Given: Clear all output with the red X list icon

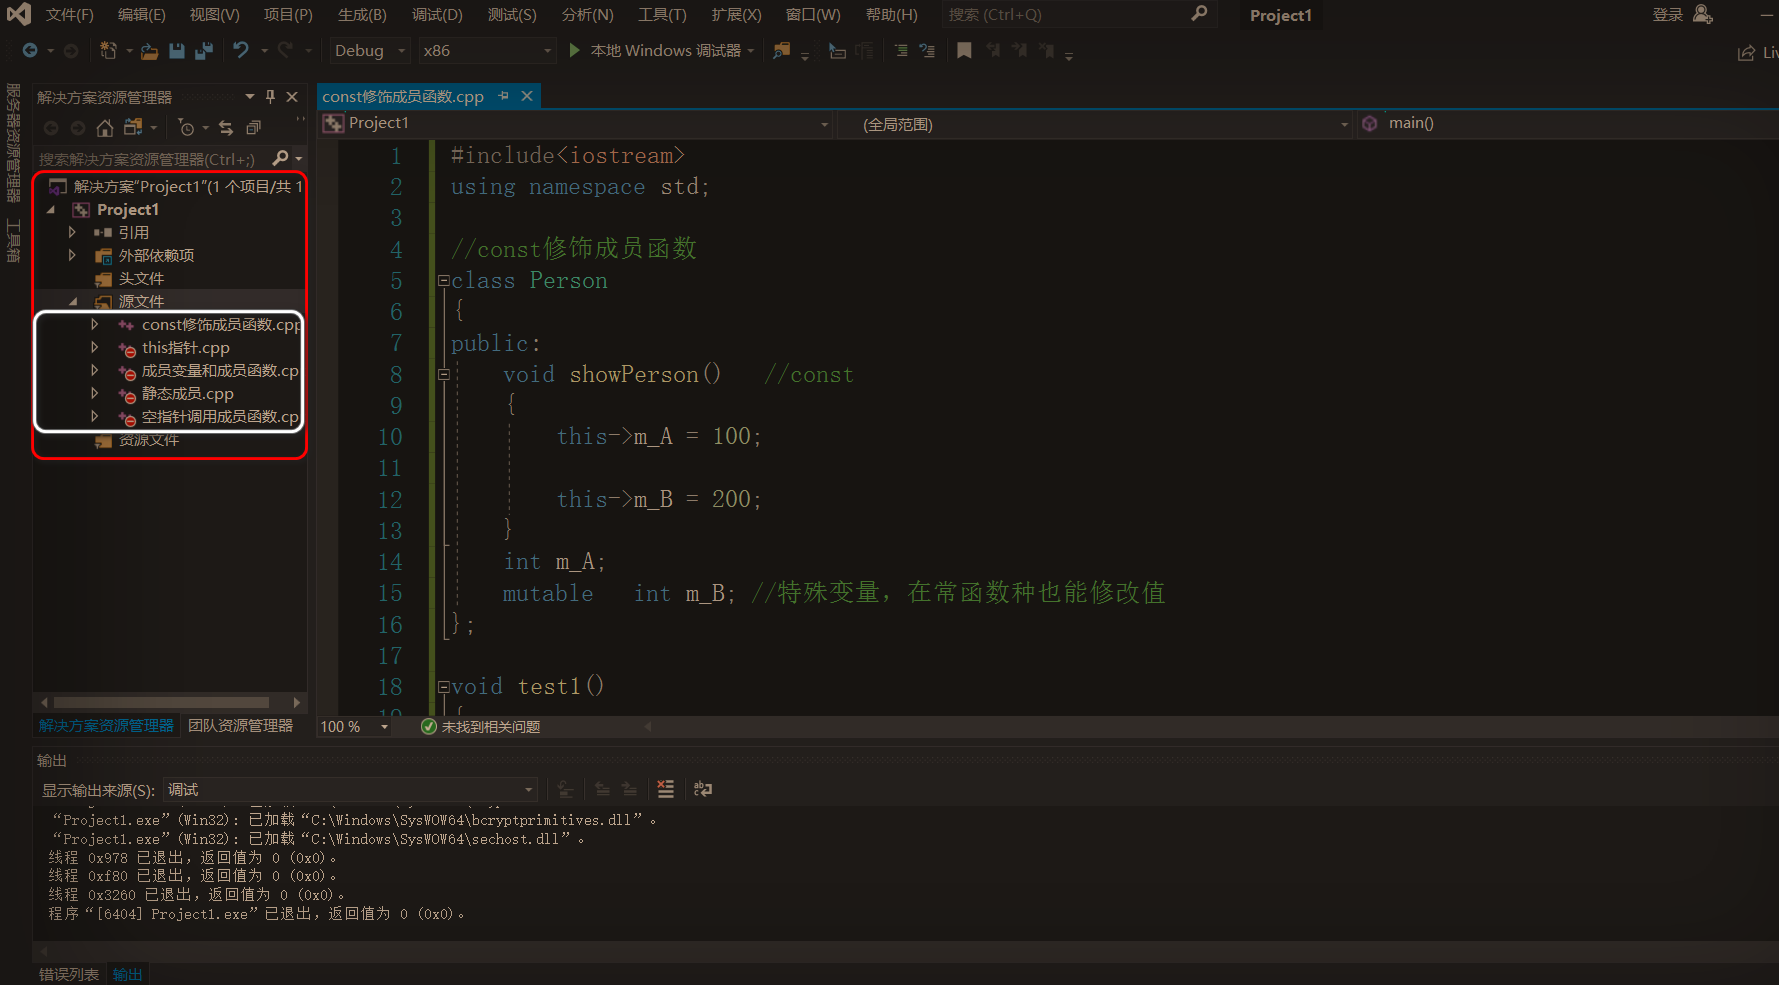Looking at the screenshot, I should tap(665, 789).
